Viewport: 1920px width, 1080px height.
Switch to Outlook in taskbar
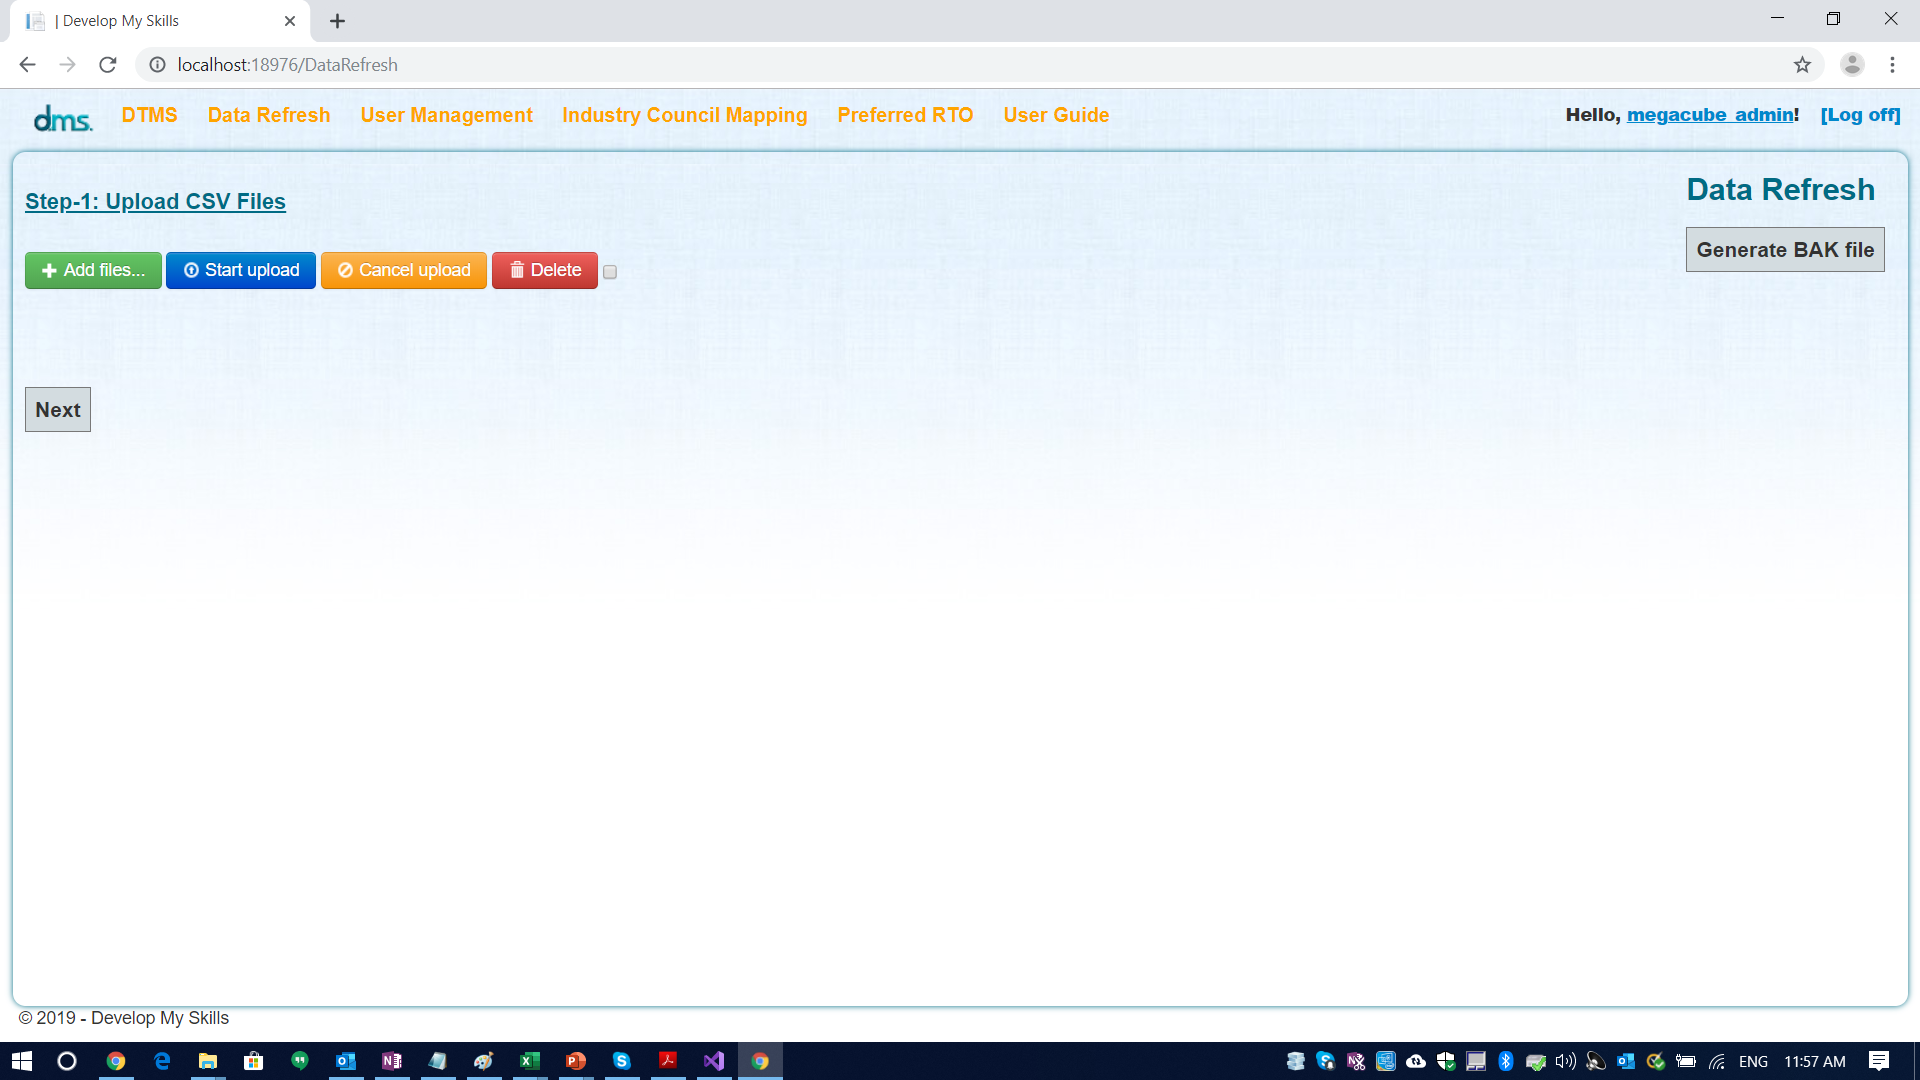[346, 1061]
